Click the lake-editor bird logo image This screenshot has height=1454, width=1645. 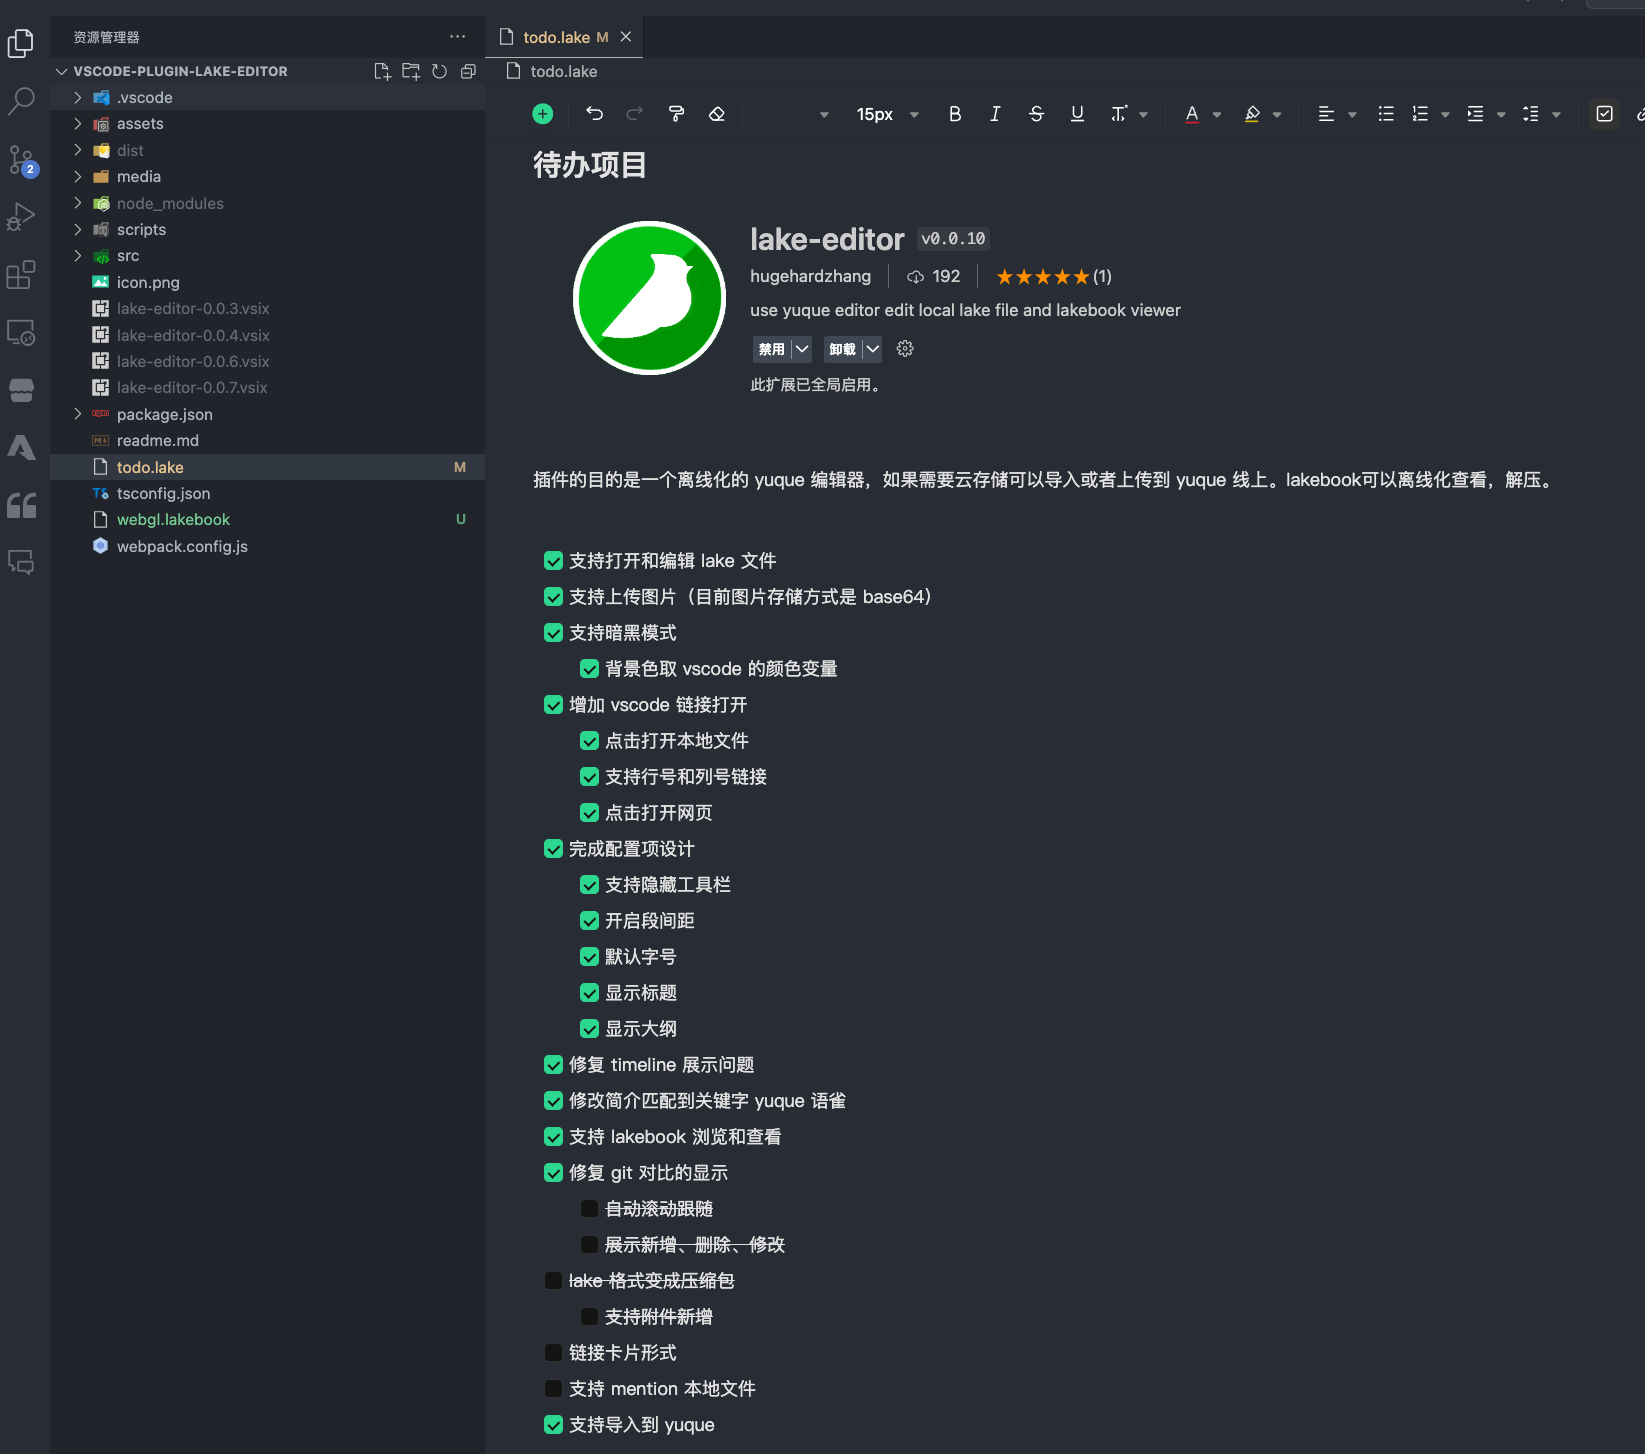[x=649, y=298]
